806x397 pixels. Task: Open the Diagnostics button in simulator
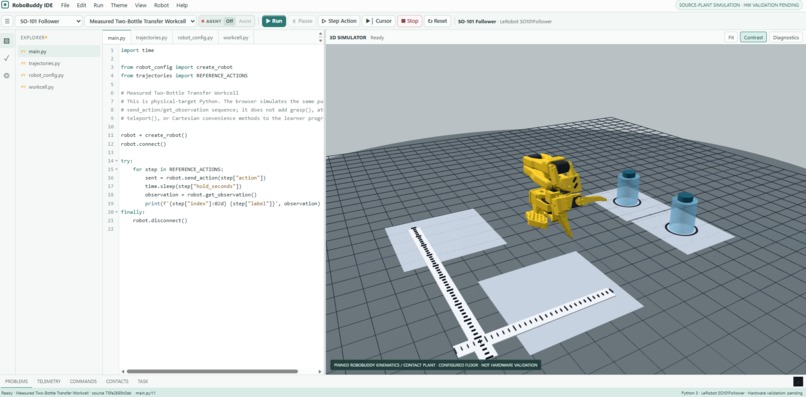[785, 38]
